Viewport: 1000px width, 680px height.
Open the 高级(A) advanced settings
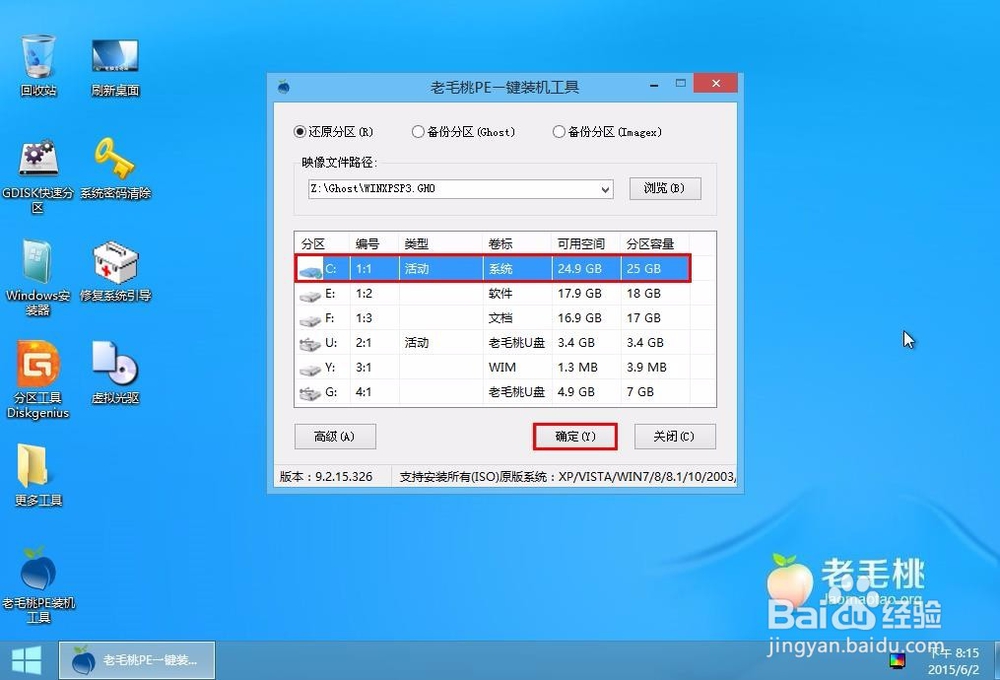coord(335,436)
